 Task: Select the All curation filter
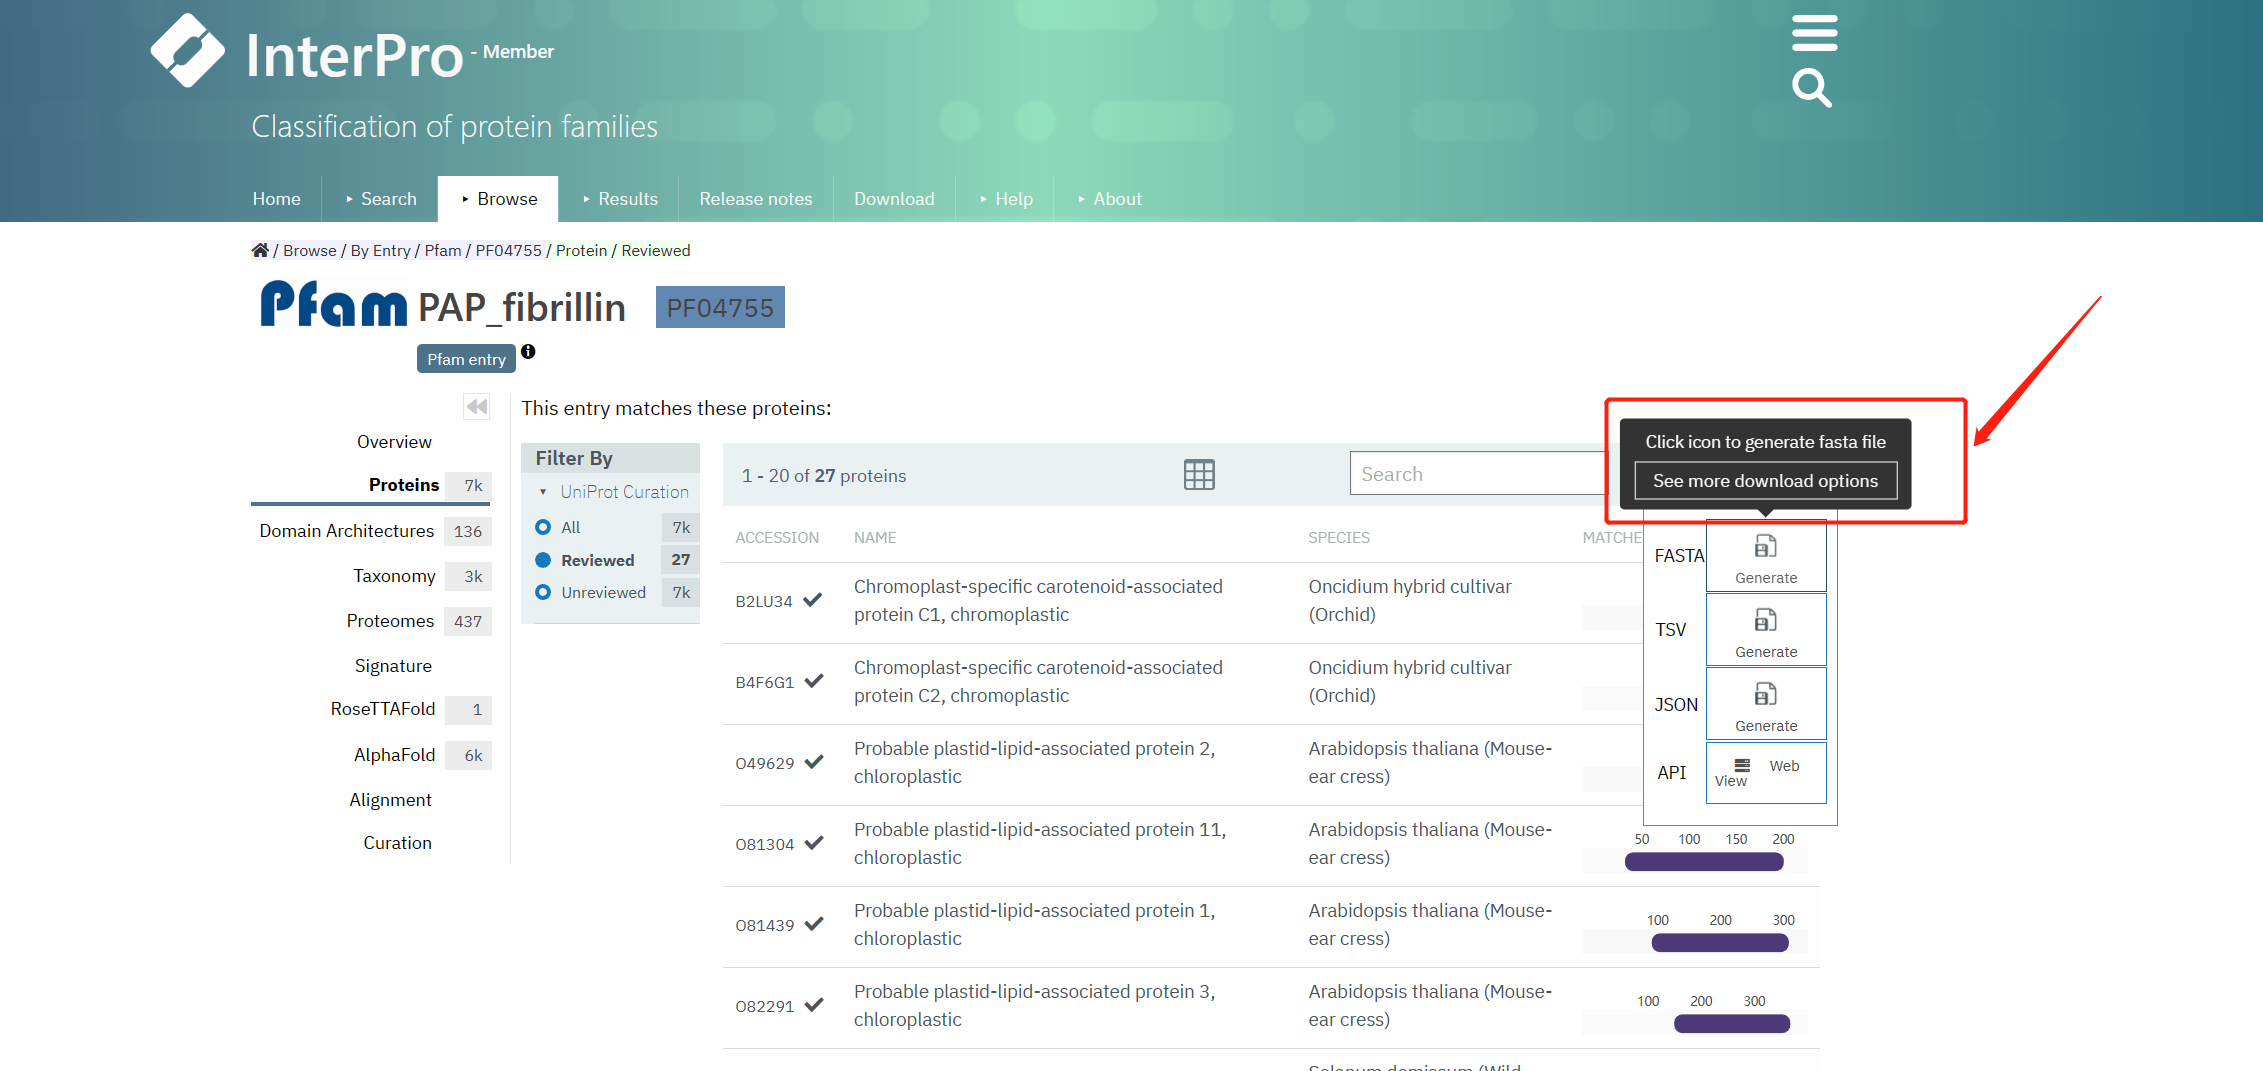(543, 527)
